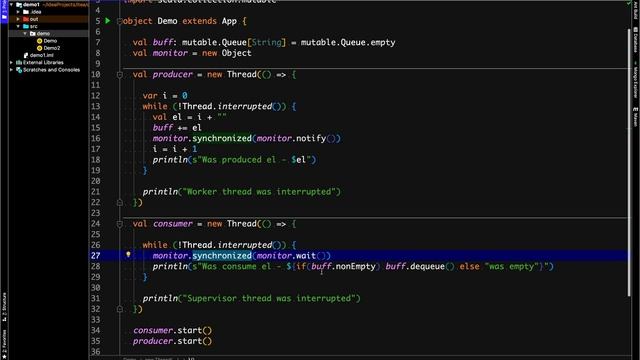Click the Demo object yellow icon
The width and height of the screenshot is (640, 360).
(x=40, y=41)
